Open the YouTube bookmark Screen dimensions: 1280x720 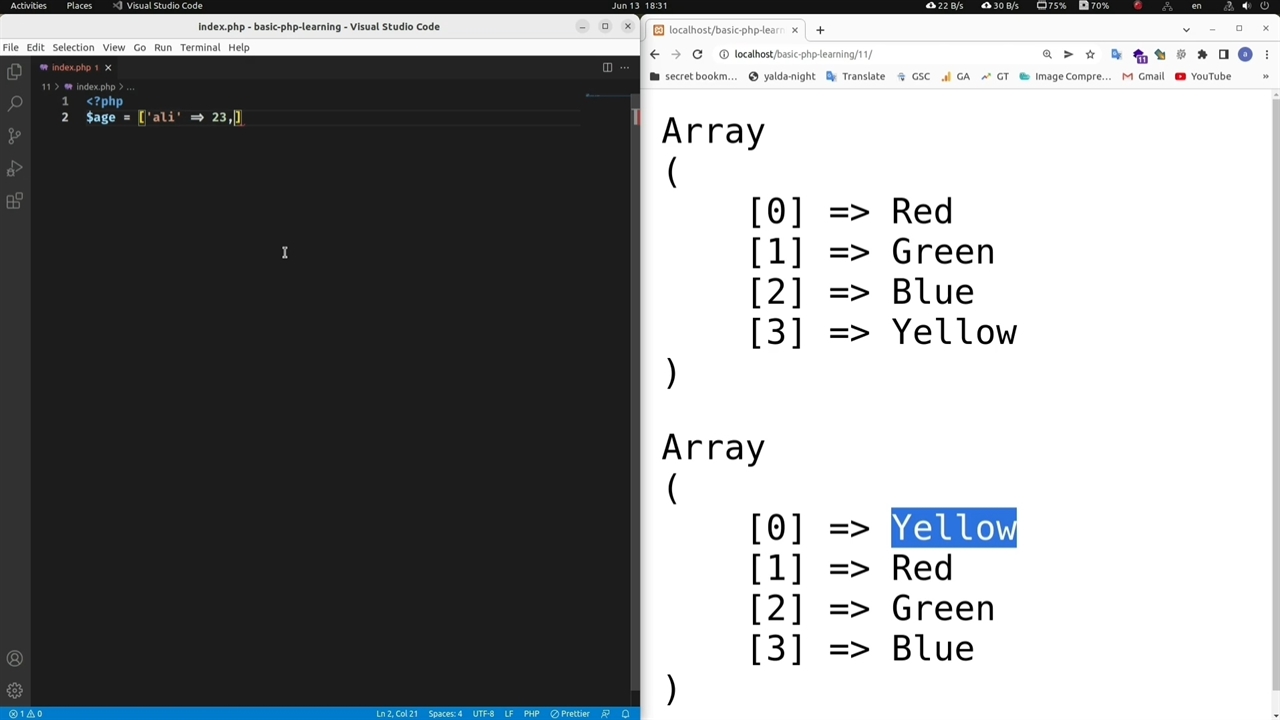click(x=1203, y=76)
